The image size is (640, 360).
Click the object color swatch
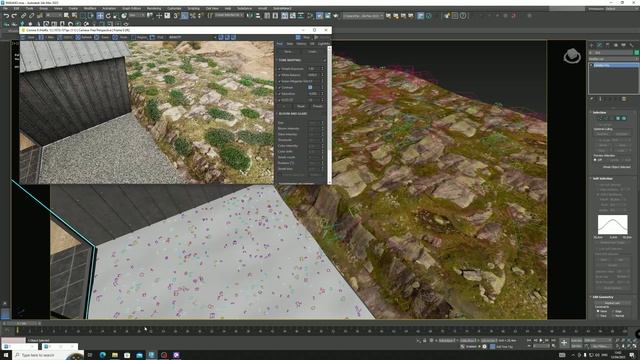coord(636,53)
